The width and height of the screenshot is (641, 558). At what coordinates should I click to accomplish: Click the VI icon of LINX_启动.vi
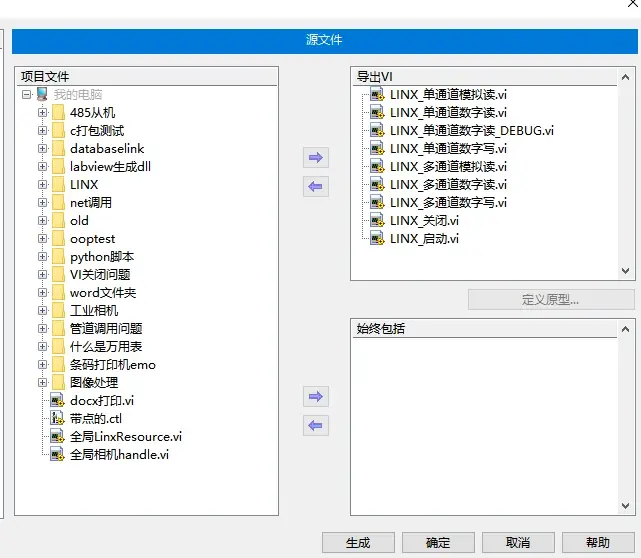coord(377,238)
